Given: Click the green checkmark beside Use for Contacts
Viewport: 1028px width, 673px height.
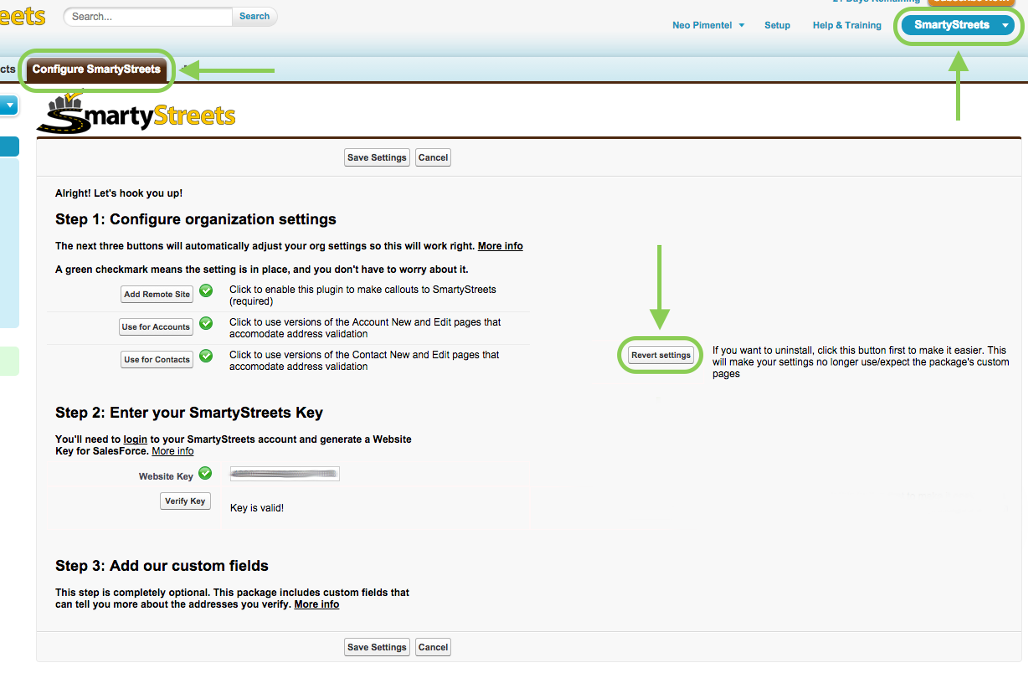Looking at the screenshot, I should tap(206, 356).
